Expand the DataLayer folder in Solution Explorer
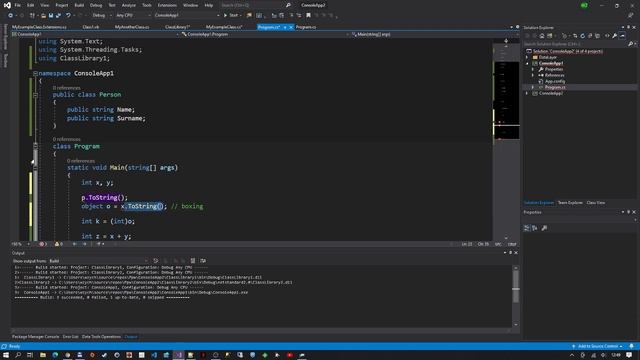Screen dimensions: 640x360 (x=527, y=57)
